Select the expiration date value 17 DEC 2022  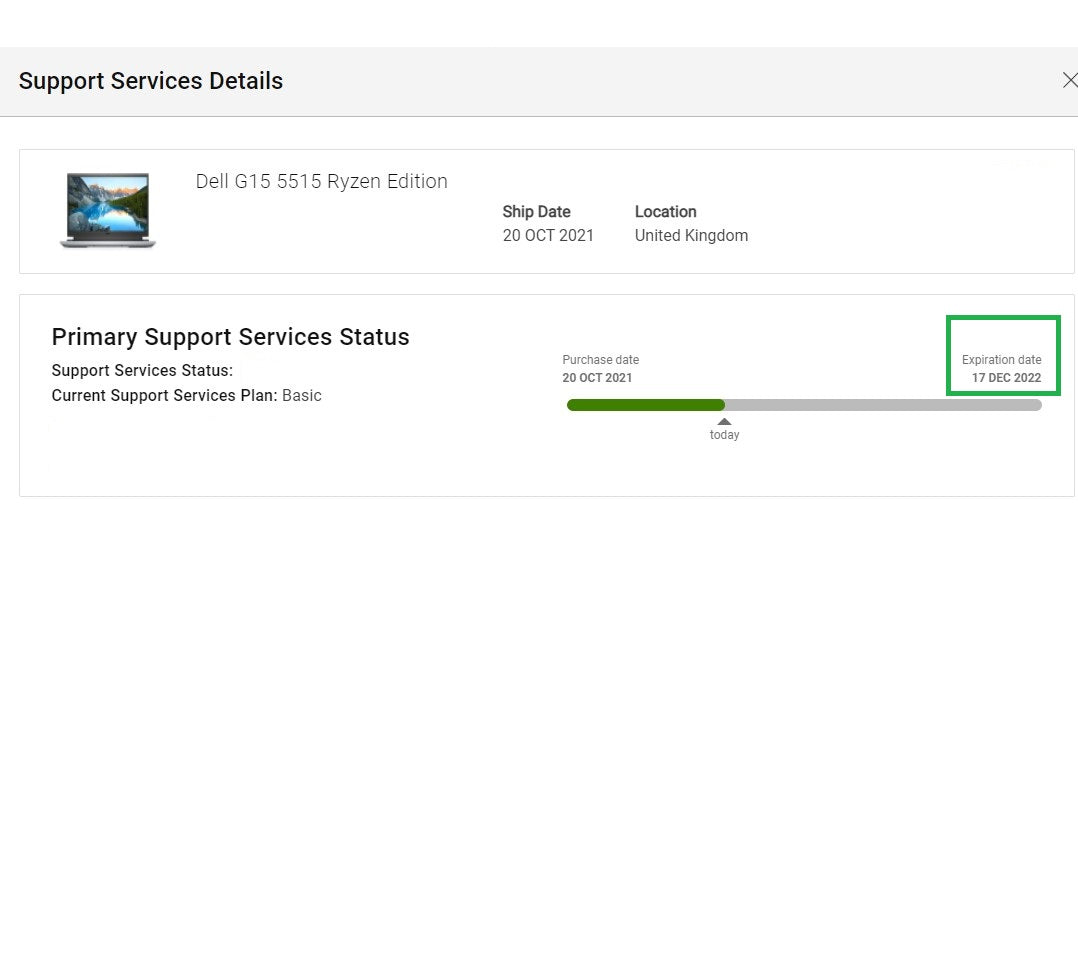1006,377
